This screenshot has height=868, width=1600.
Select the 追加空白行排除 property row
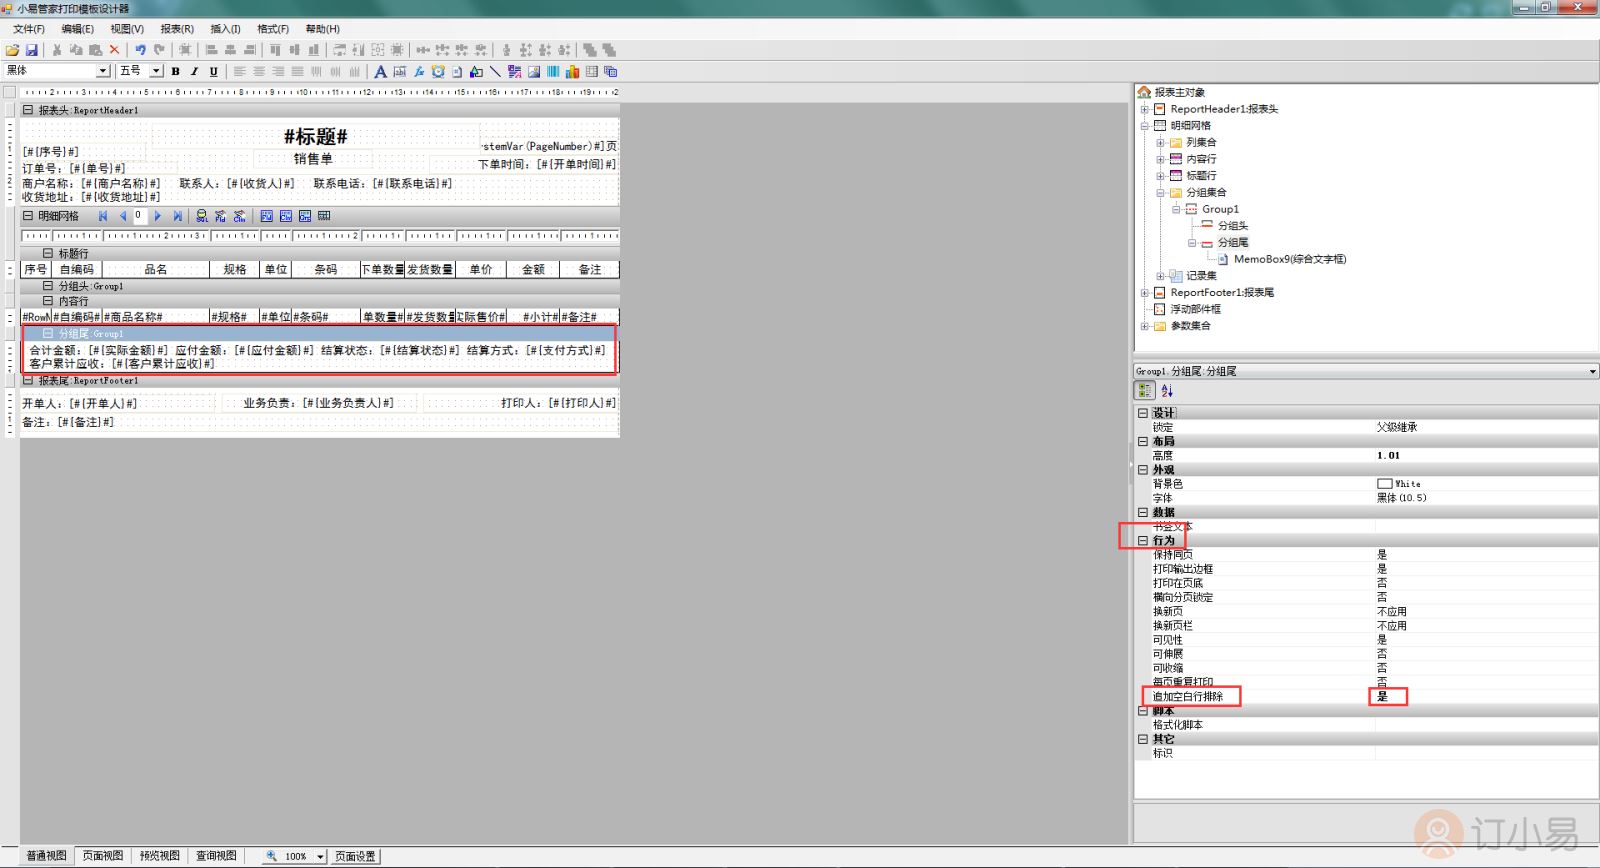point(1366,696)
